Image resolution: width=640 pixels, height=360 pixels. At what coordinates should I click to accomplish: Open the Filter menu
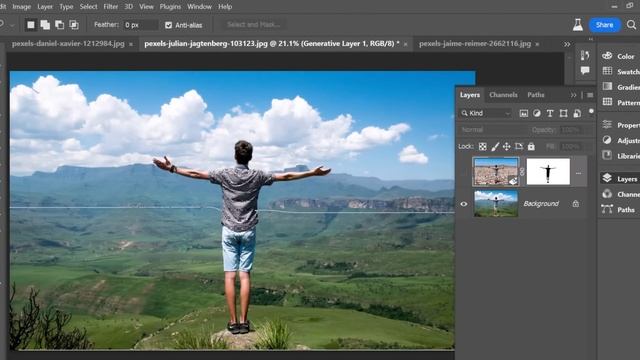pyautogui.click(x=110, y=7)
